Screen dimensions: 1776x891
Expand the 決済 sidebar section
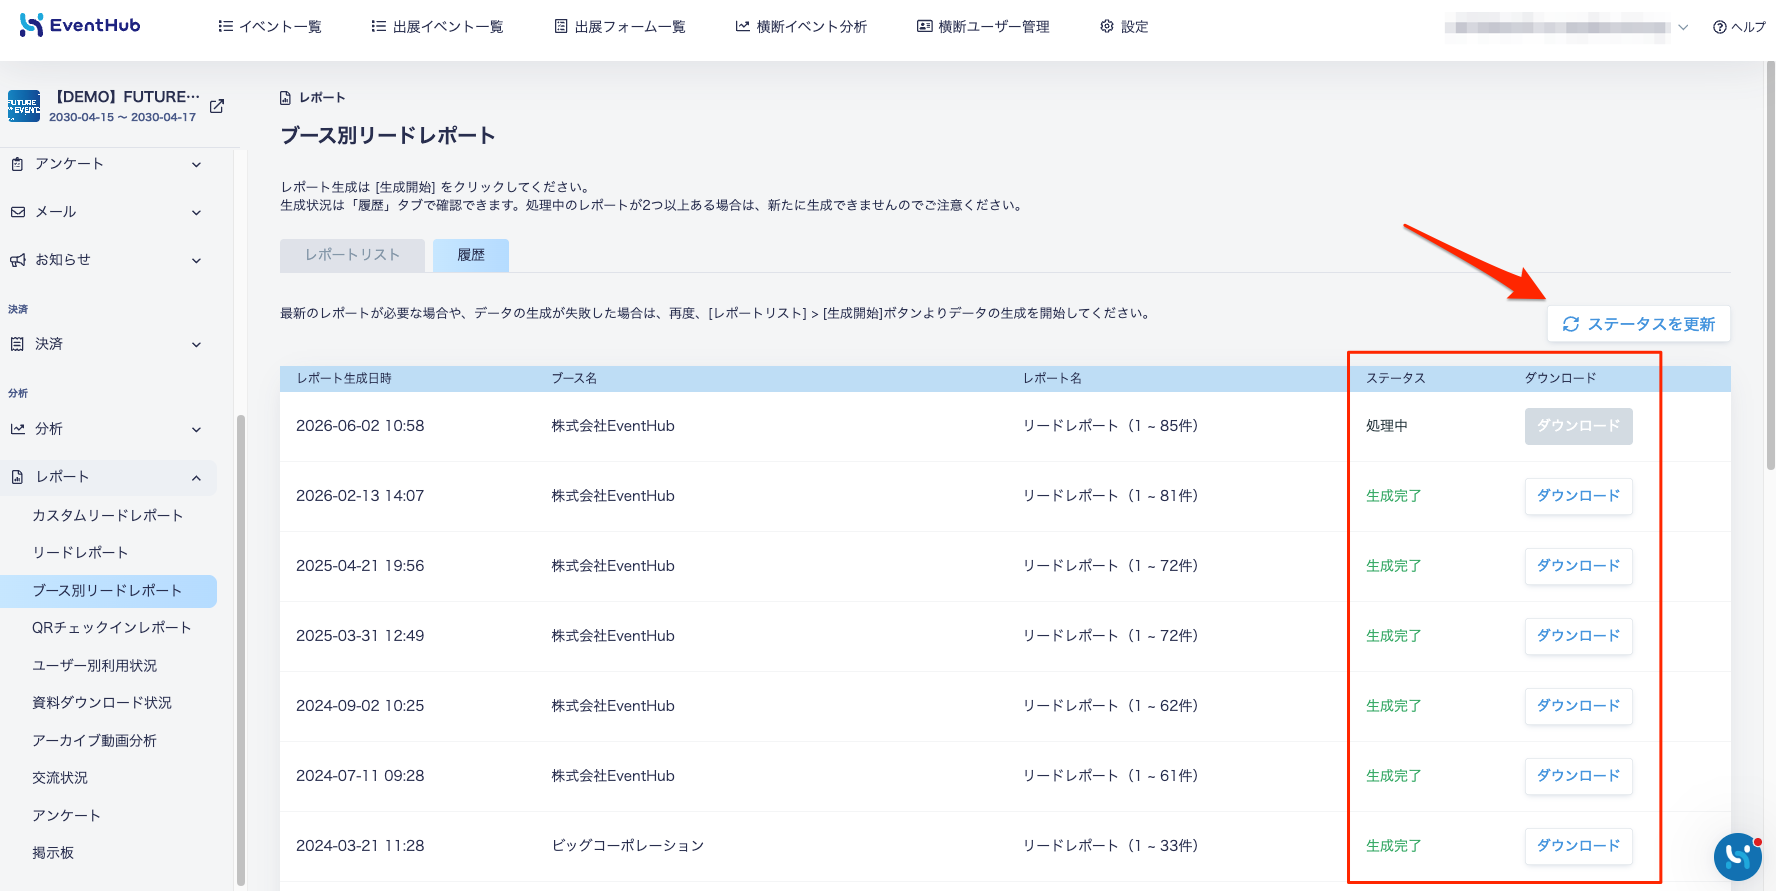(x=196, y=345)
